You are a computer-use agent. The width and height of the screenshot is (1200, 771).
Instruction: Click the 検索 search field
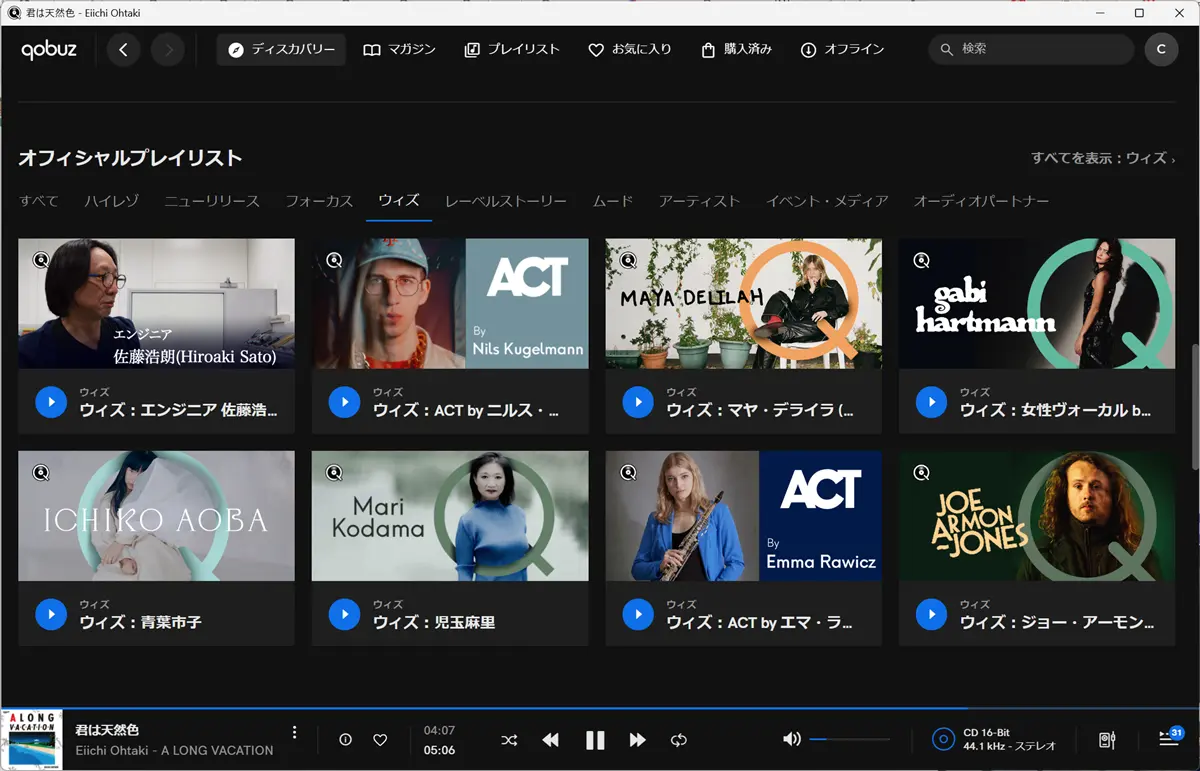[1031, 49]
